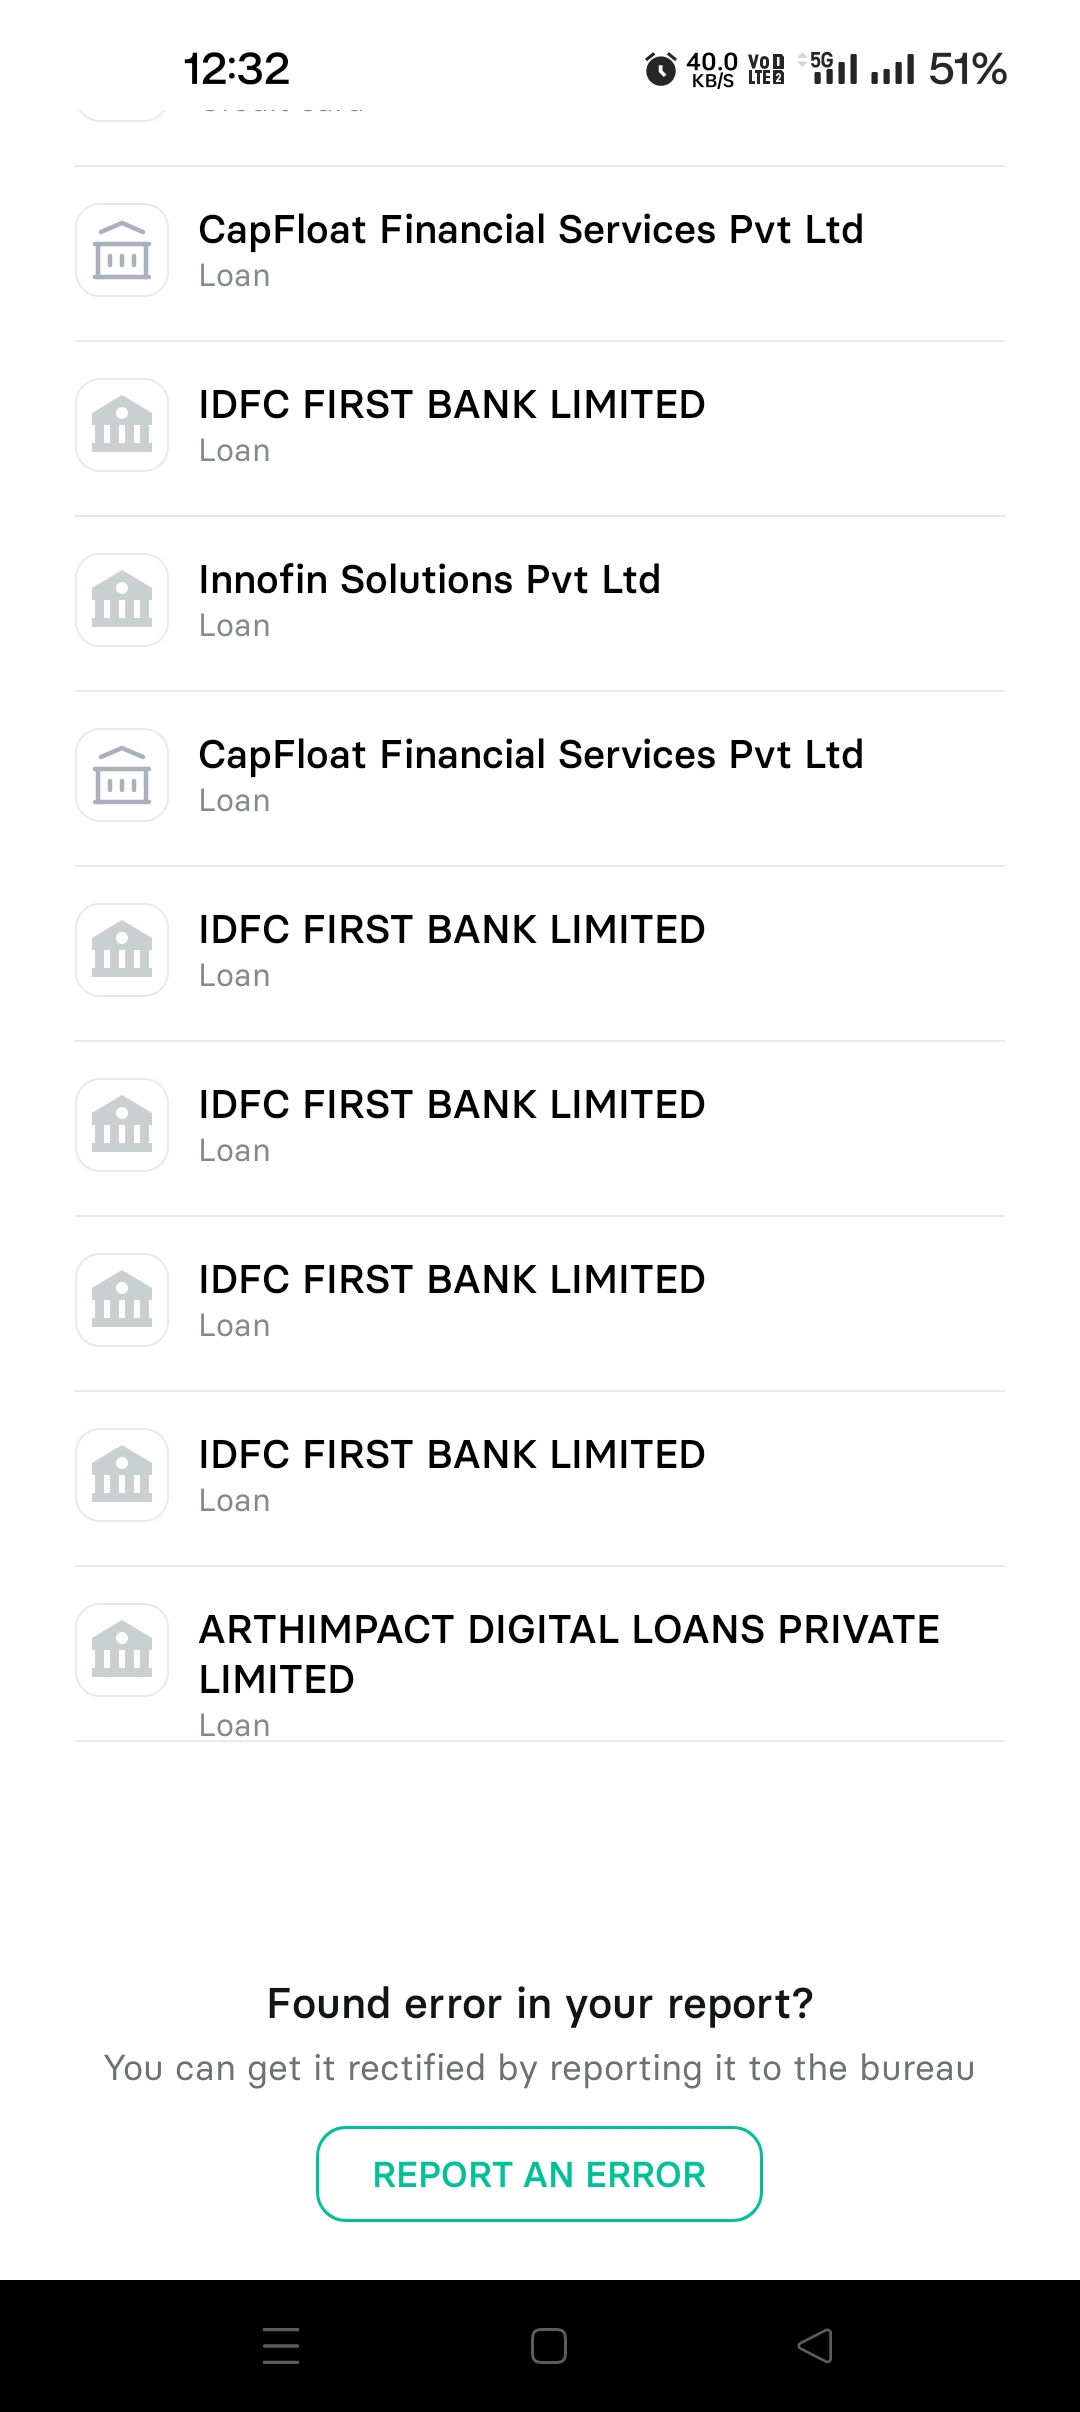Tap bank icon of CapFloat entry below Innofin
Viewport: 1080px width, 2412px height.
click(122, 775)
